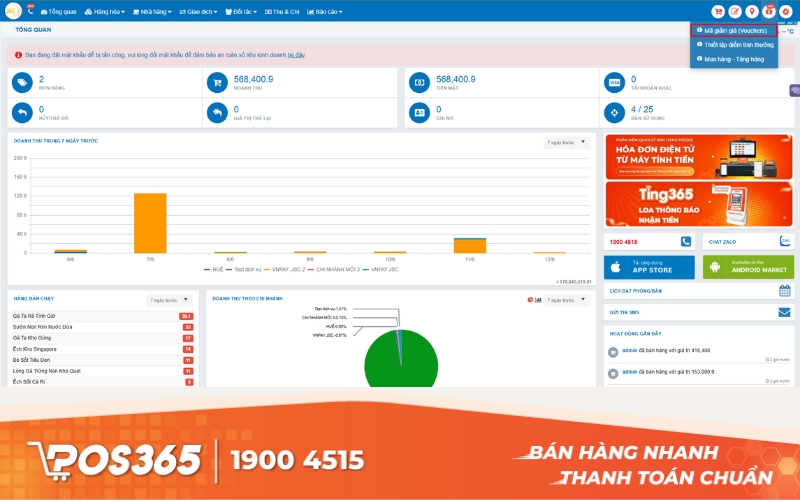Viewport: 800px width, 500px height.
Task: Open LỊCH ĐẶT PHÒNG/BÀN panel
Action: tap(698, 291)
